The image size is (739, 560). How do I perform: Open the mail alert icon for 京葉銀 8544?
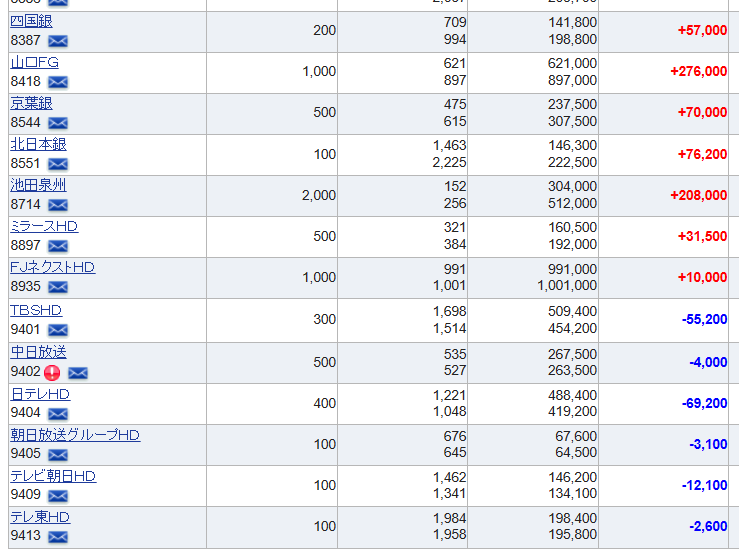coord(58,123)
